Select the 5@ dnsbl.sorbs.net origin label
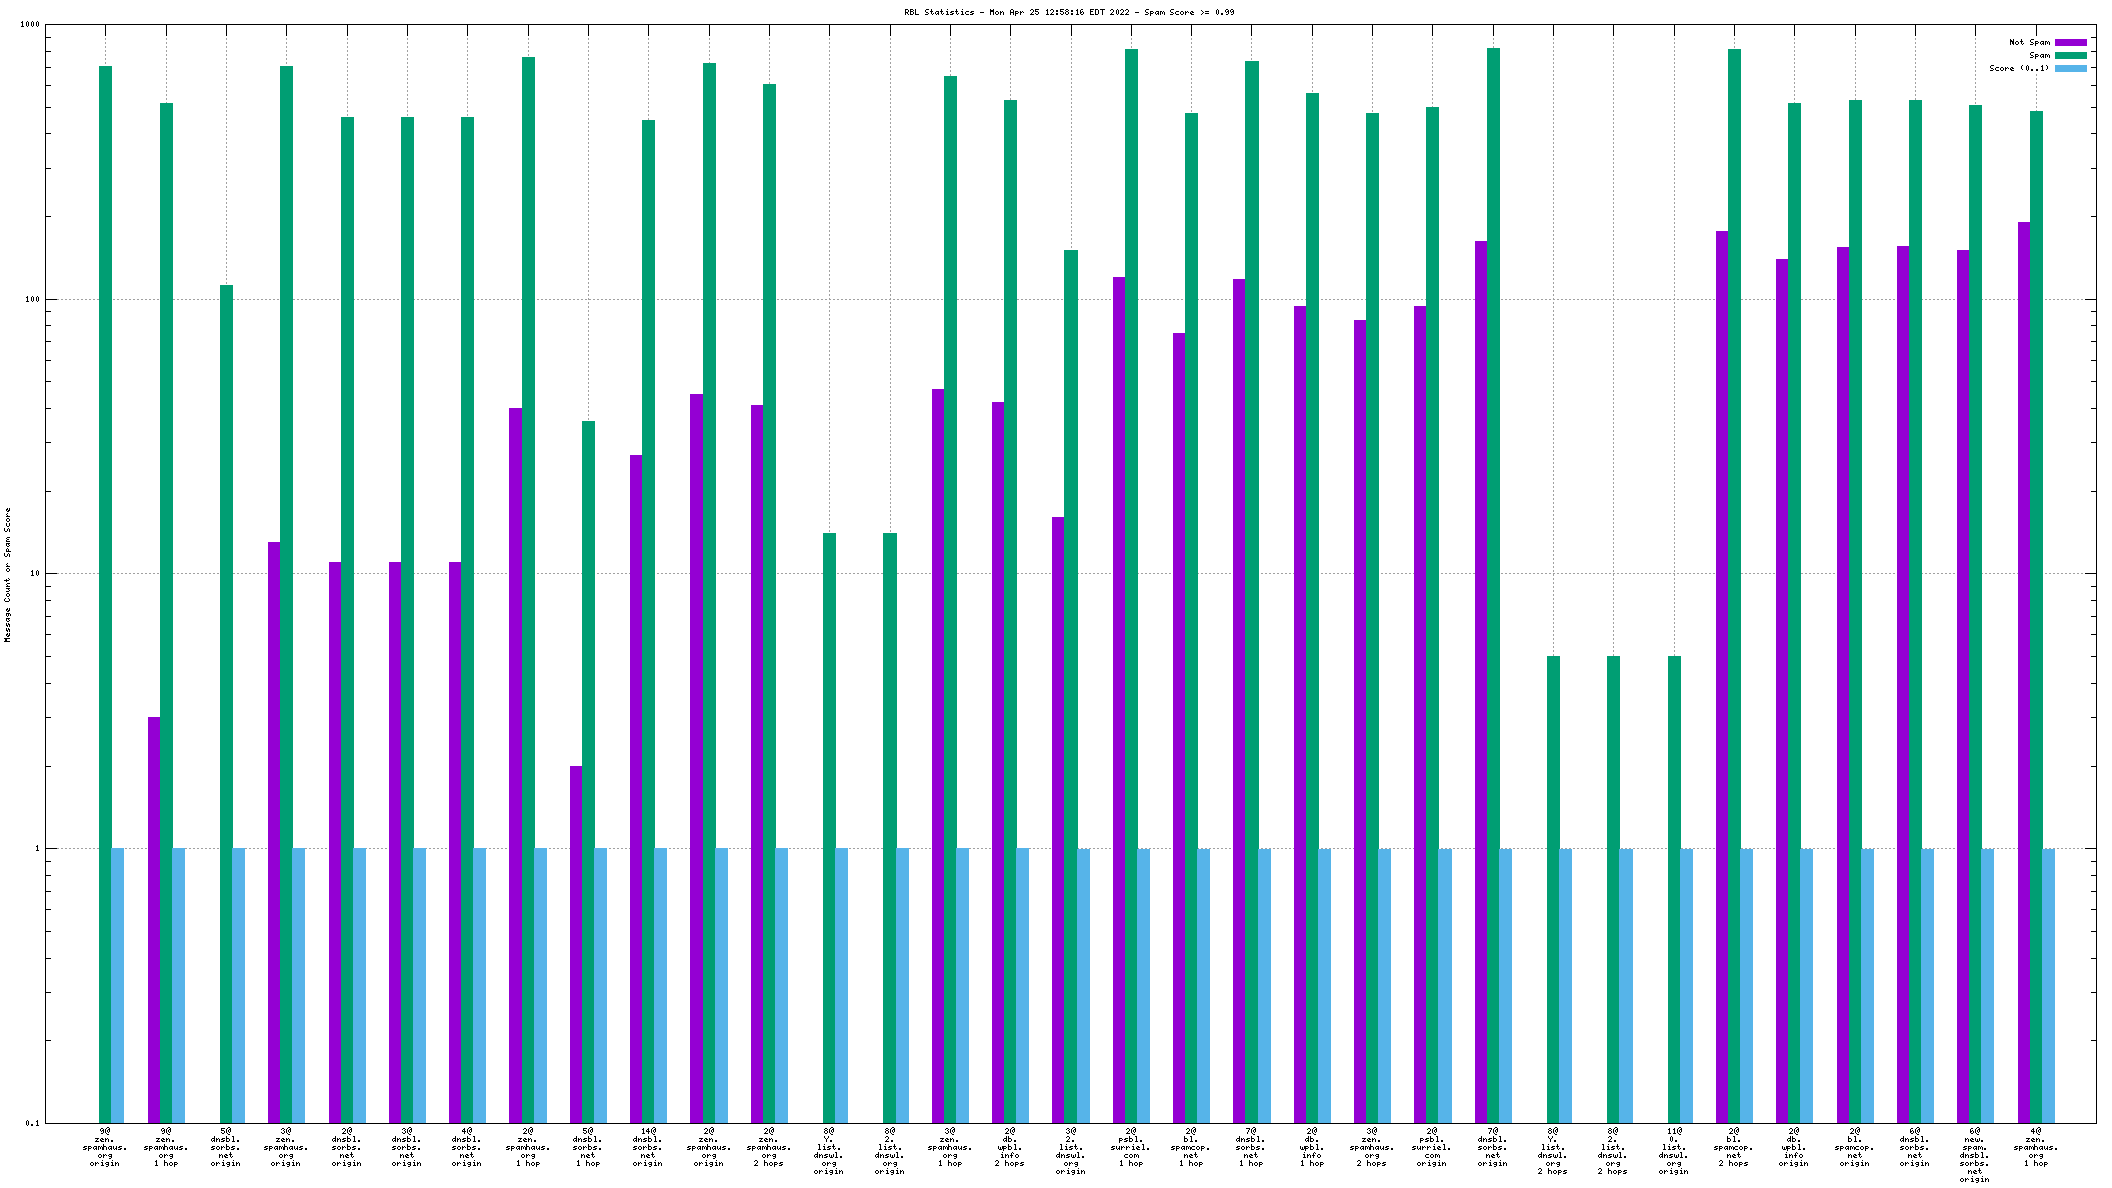The width and height of the screenshot is (2112, 1188). [226, 1147]
